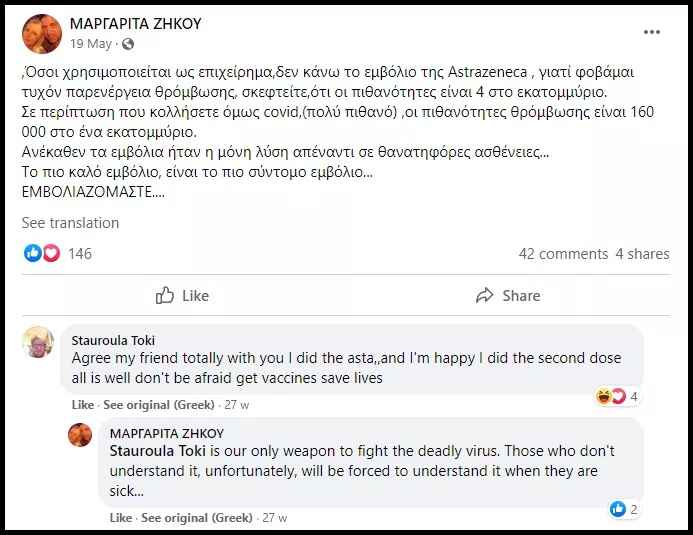
Task: Click the 19 May post date
Action: 89,44
